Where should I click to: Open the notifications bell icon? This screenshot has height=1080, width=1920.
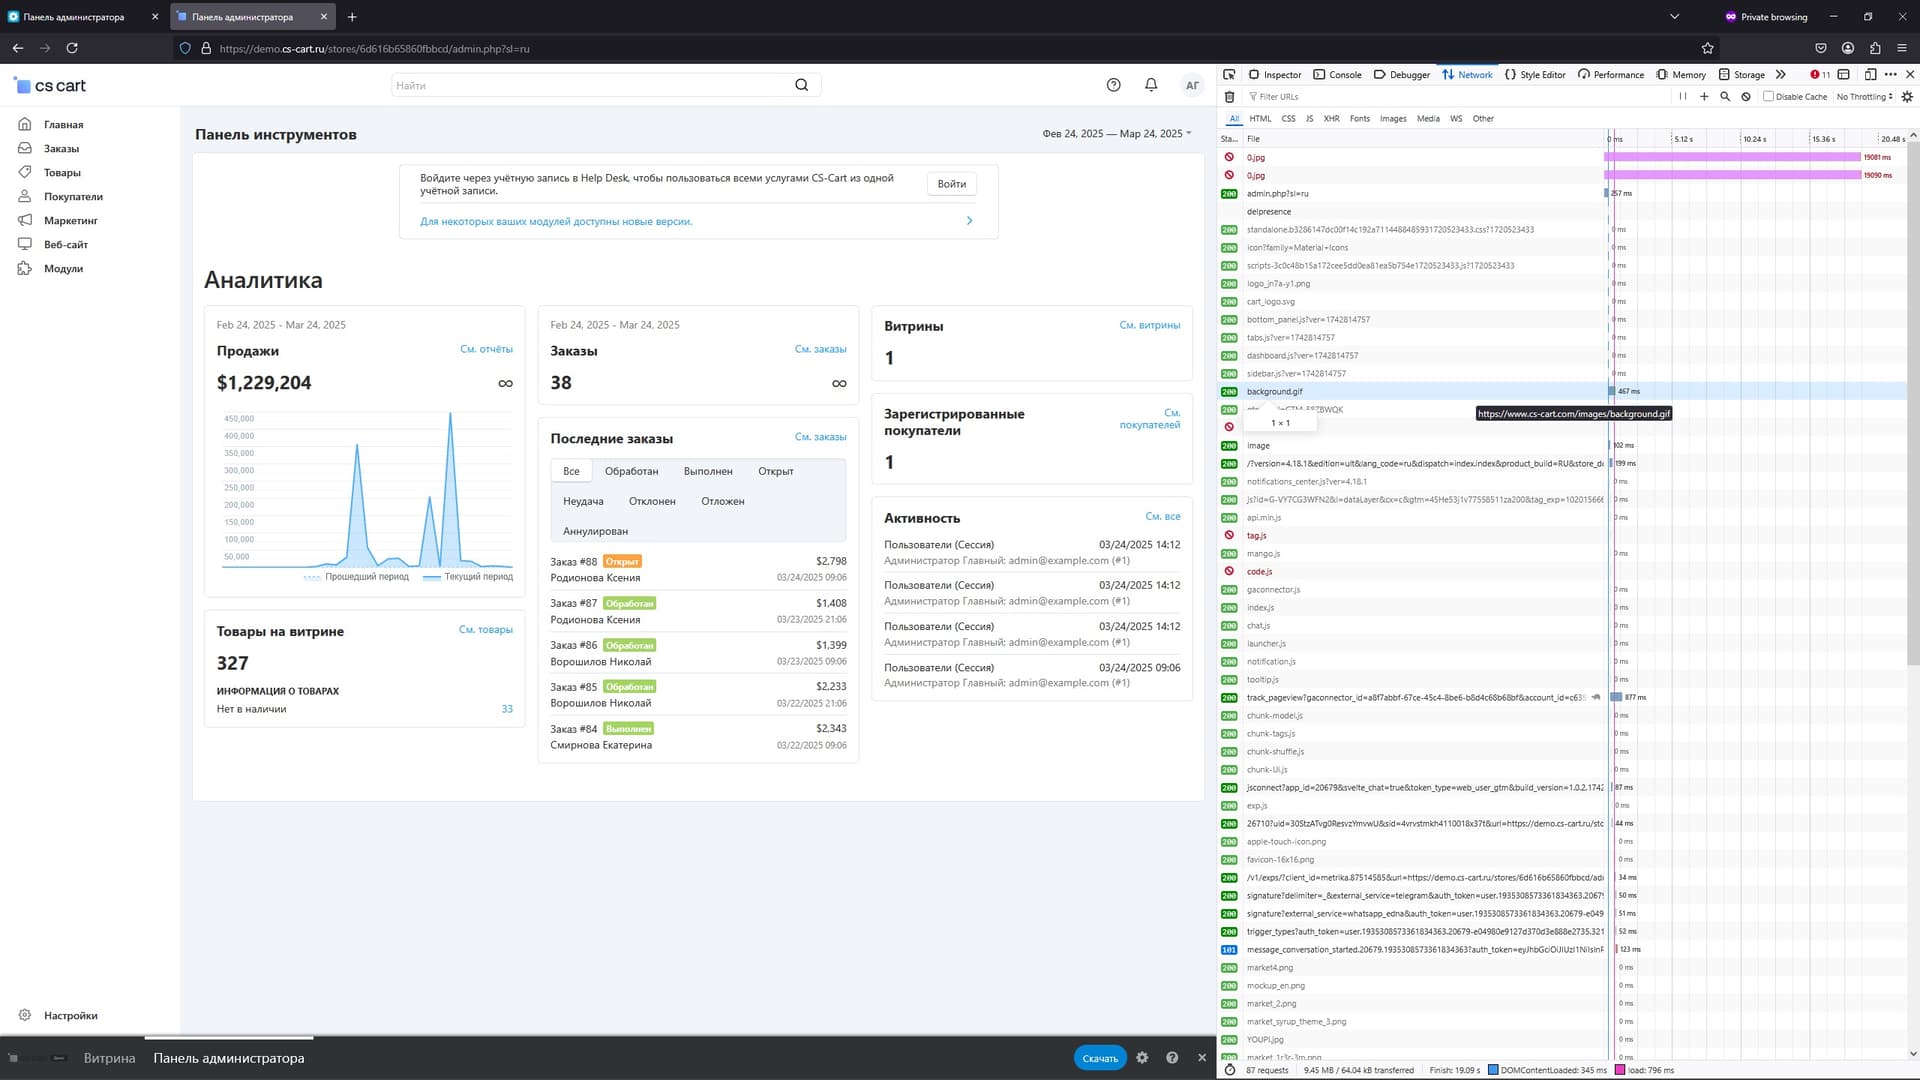tap(1151, 85)
